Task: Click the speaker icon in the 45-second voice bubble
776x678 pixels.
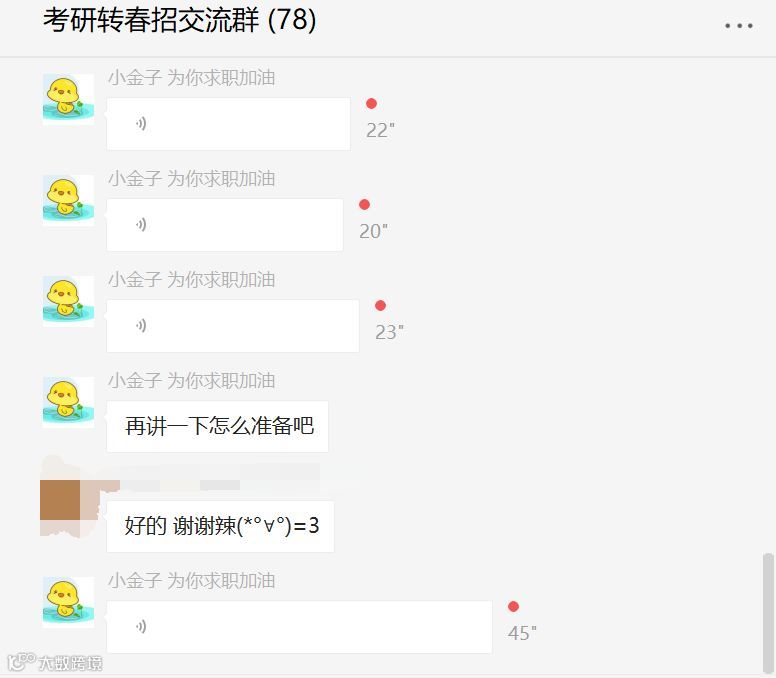Action: [141, 627]
